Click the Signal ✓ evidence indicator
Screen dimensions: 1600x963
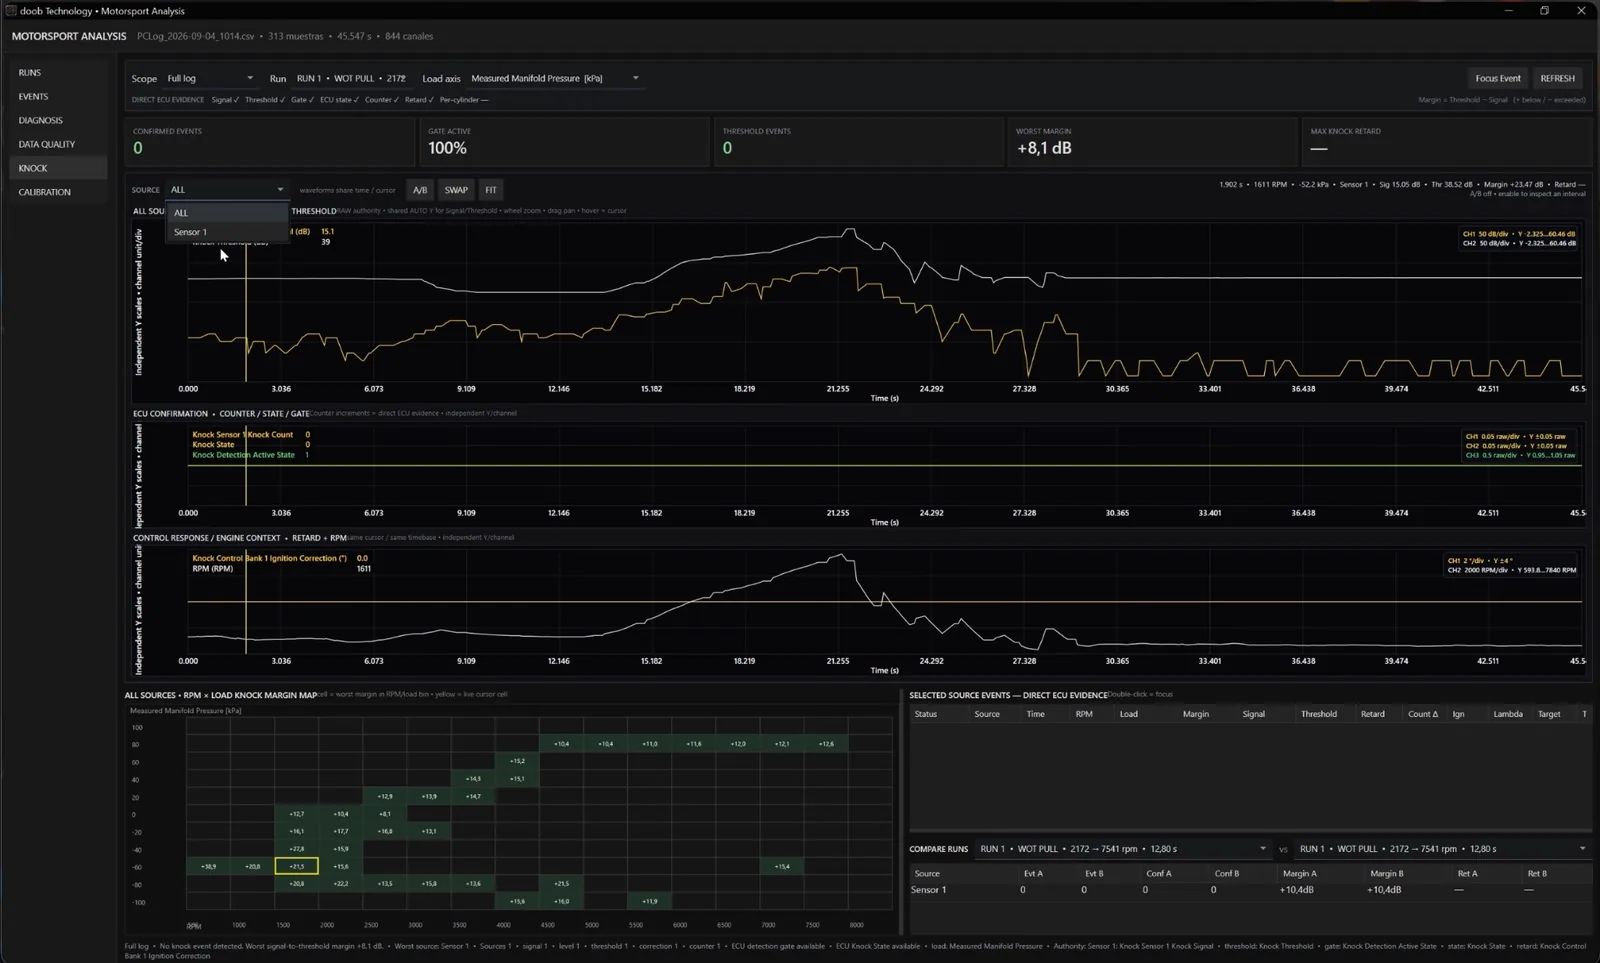225,100
